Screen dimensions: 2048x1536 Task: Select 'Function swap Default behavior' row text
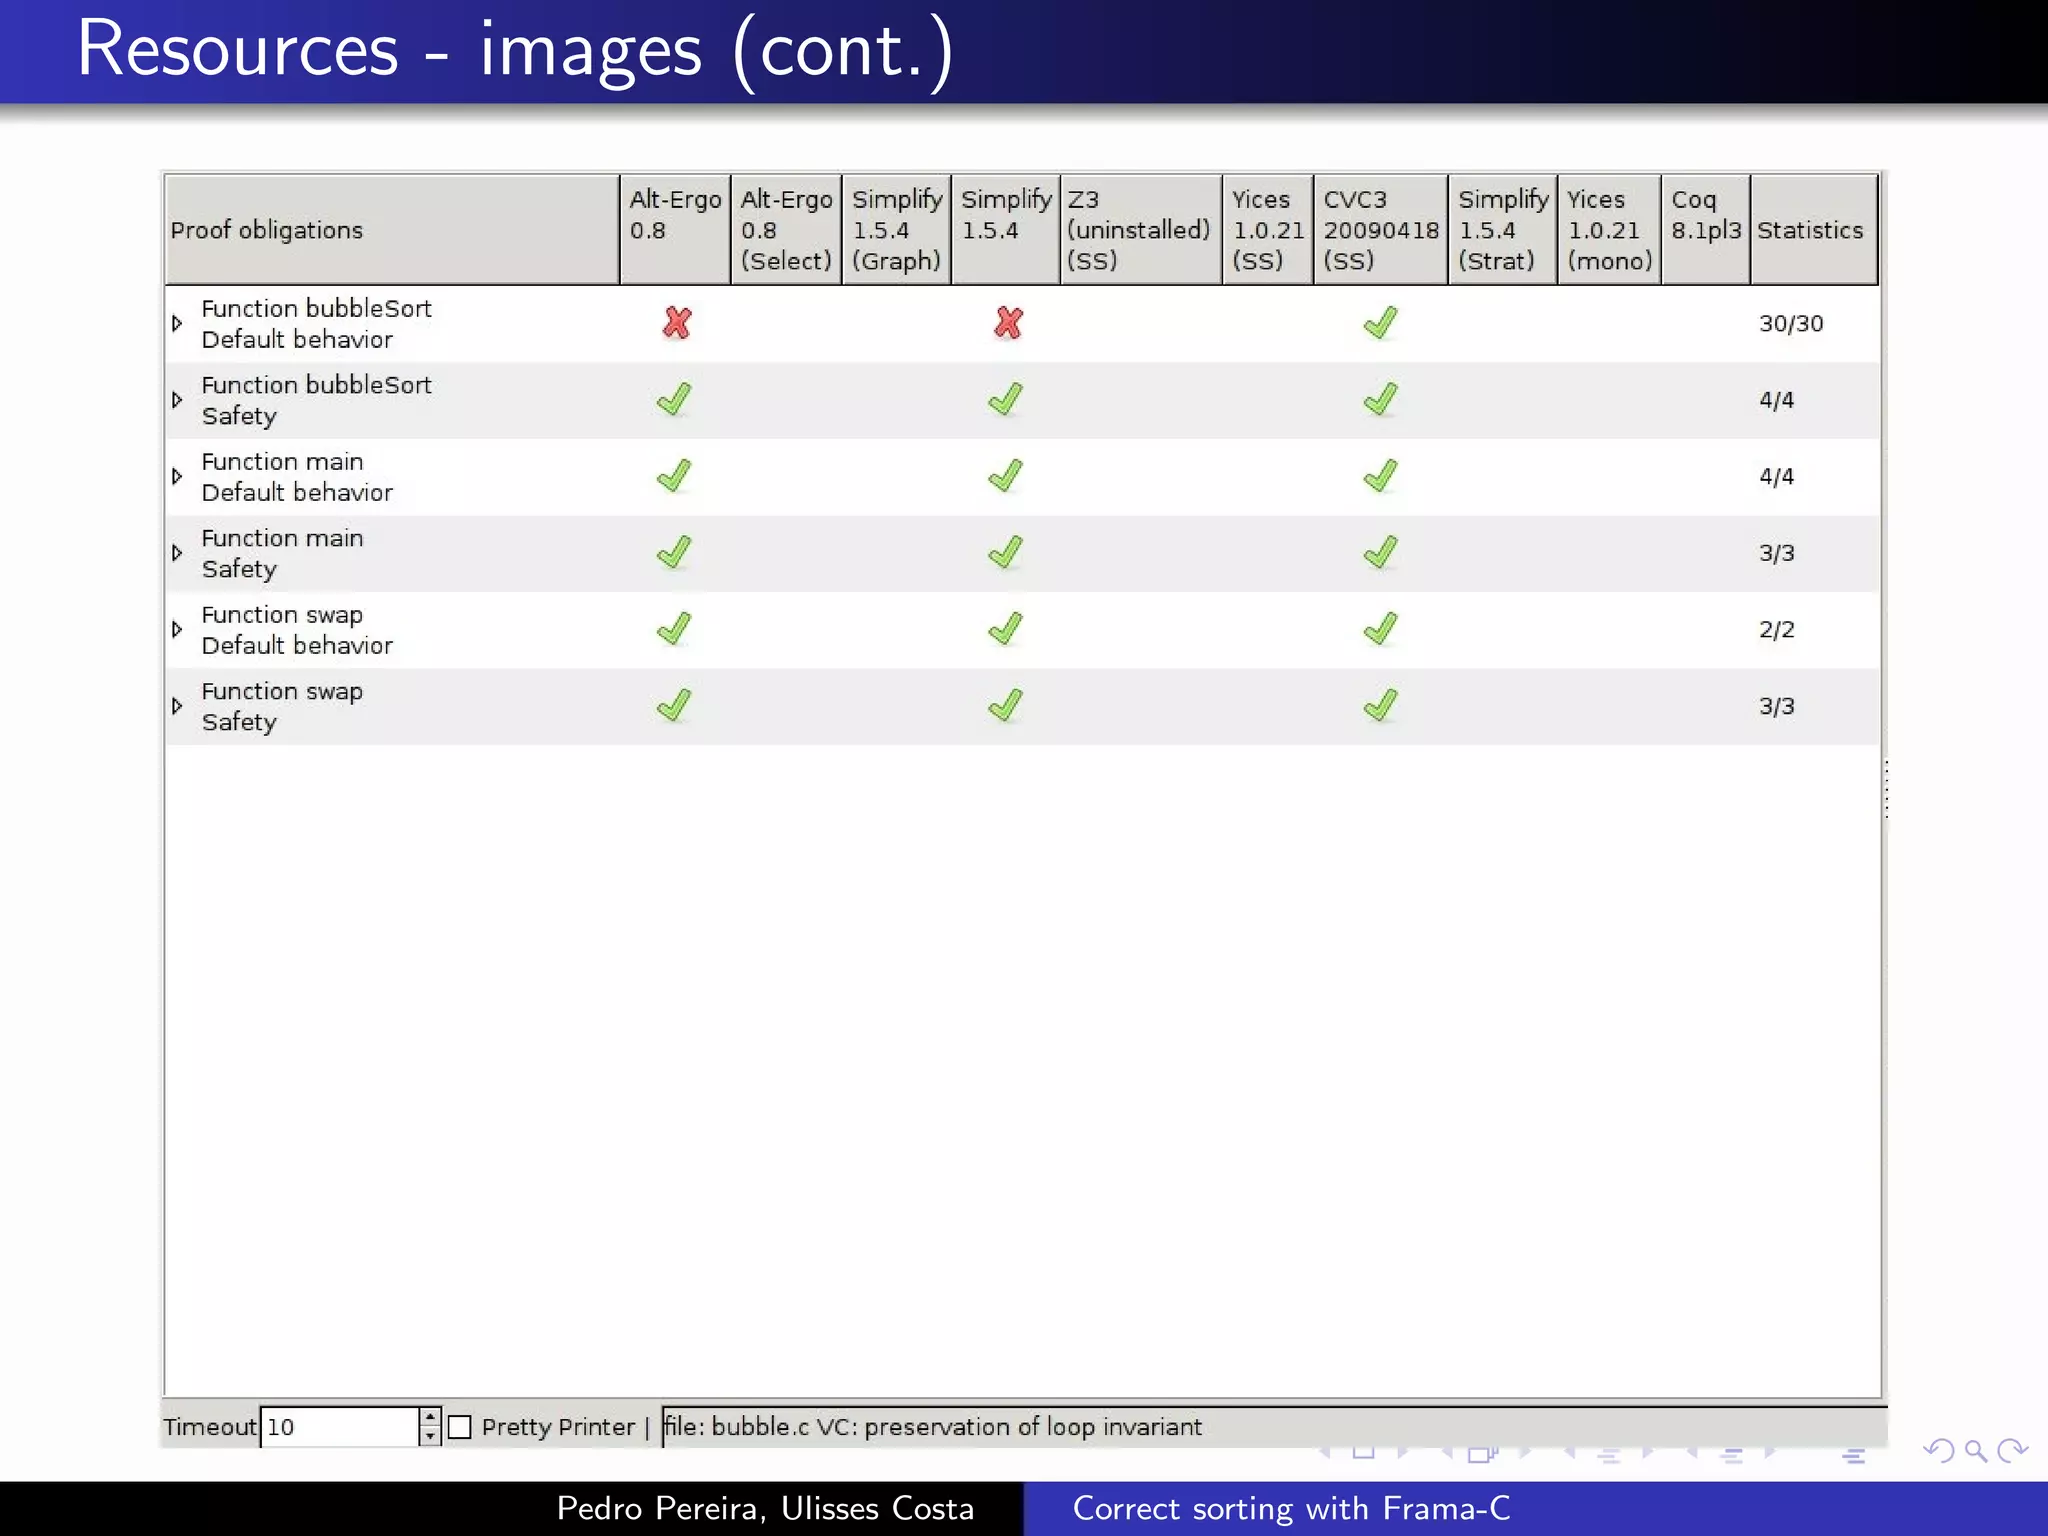coord(297,630)
